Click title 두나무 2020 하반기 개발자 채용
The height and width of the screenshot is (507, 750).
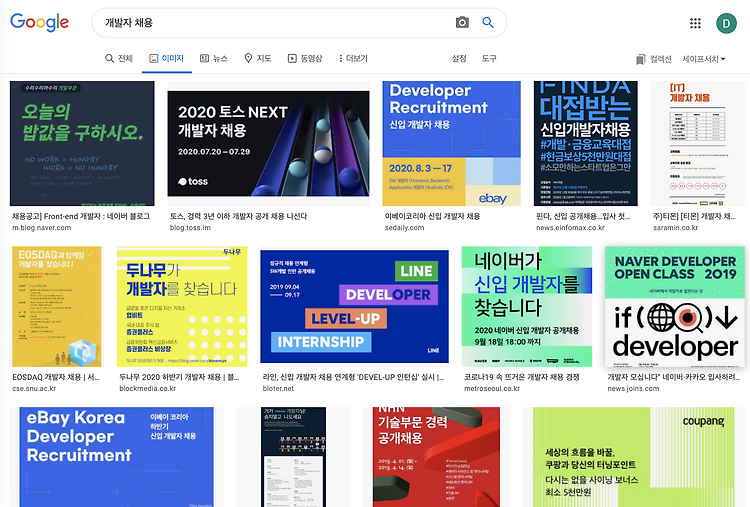179,377
